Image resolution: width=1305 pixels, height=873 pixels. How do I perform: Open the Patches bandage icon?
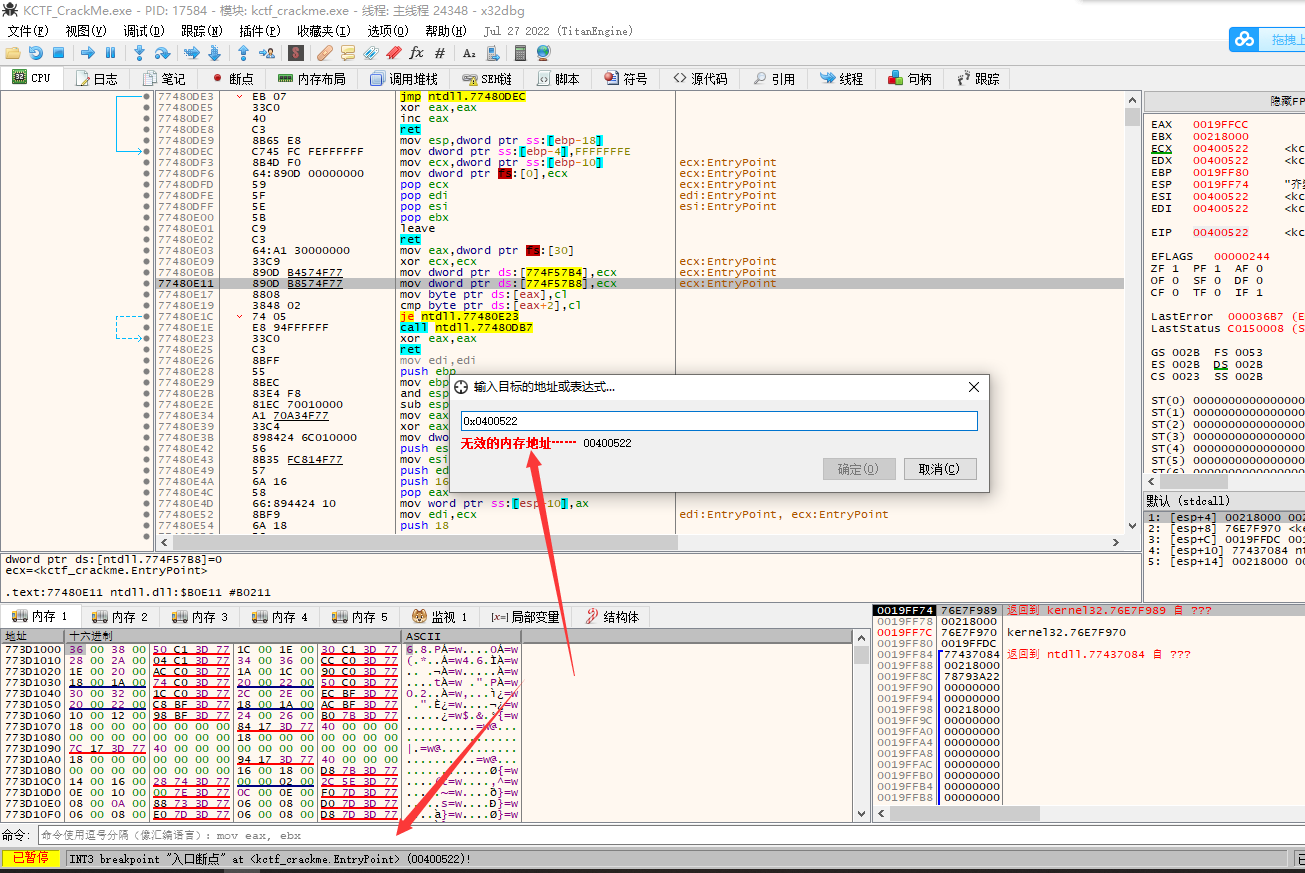[x=325, y=52]
